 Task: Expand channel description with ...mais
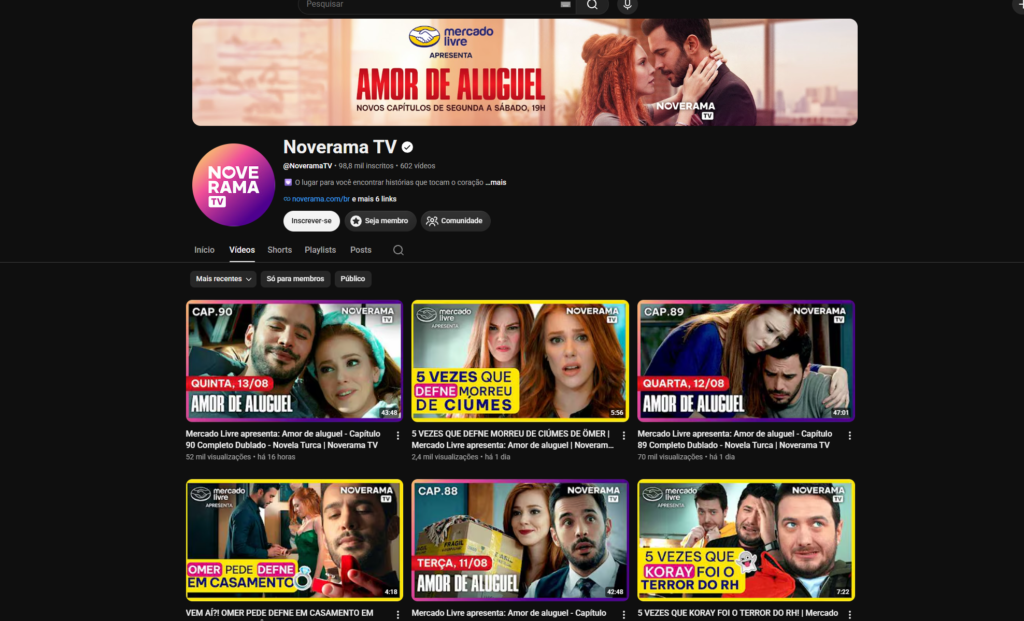pos(496,183)
